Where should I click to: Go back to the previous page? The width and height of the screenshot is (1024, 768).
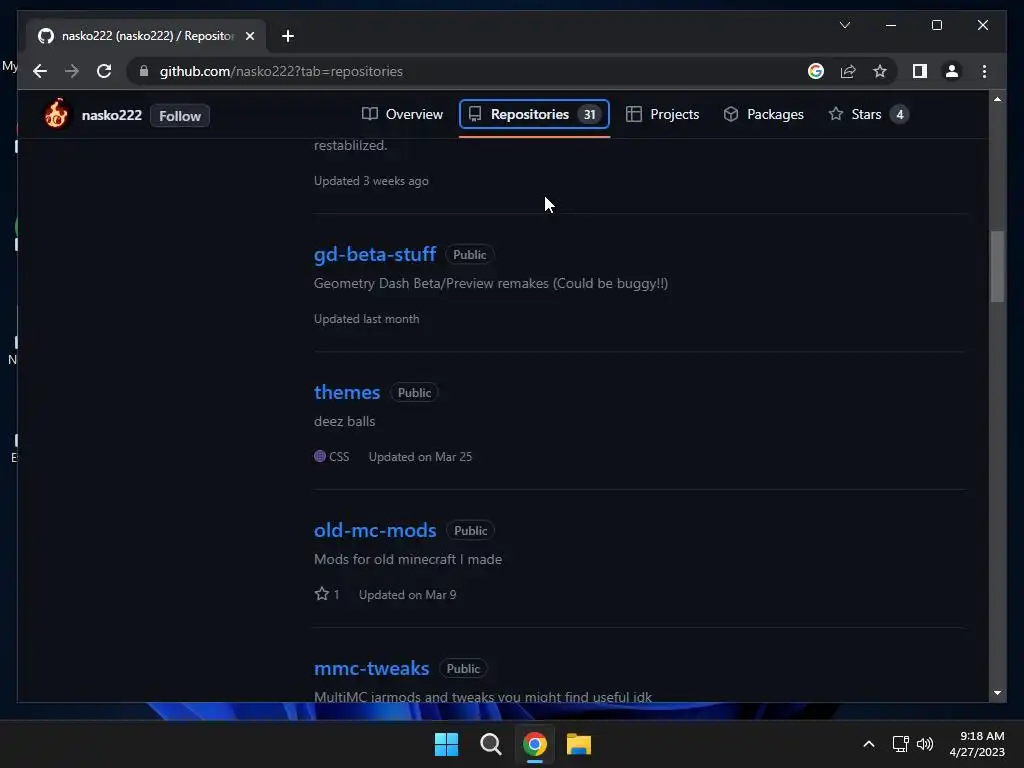(x=40, y=71)
